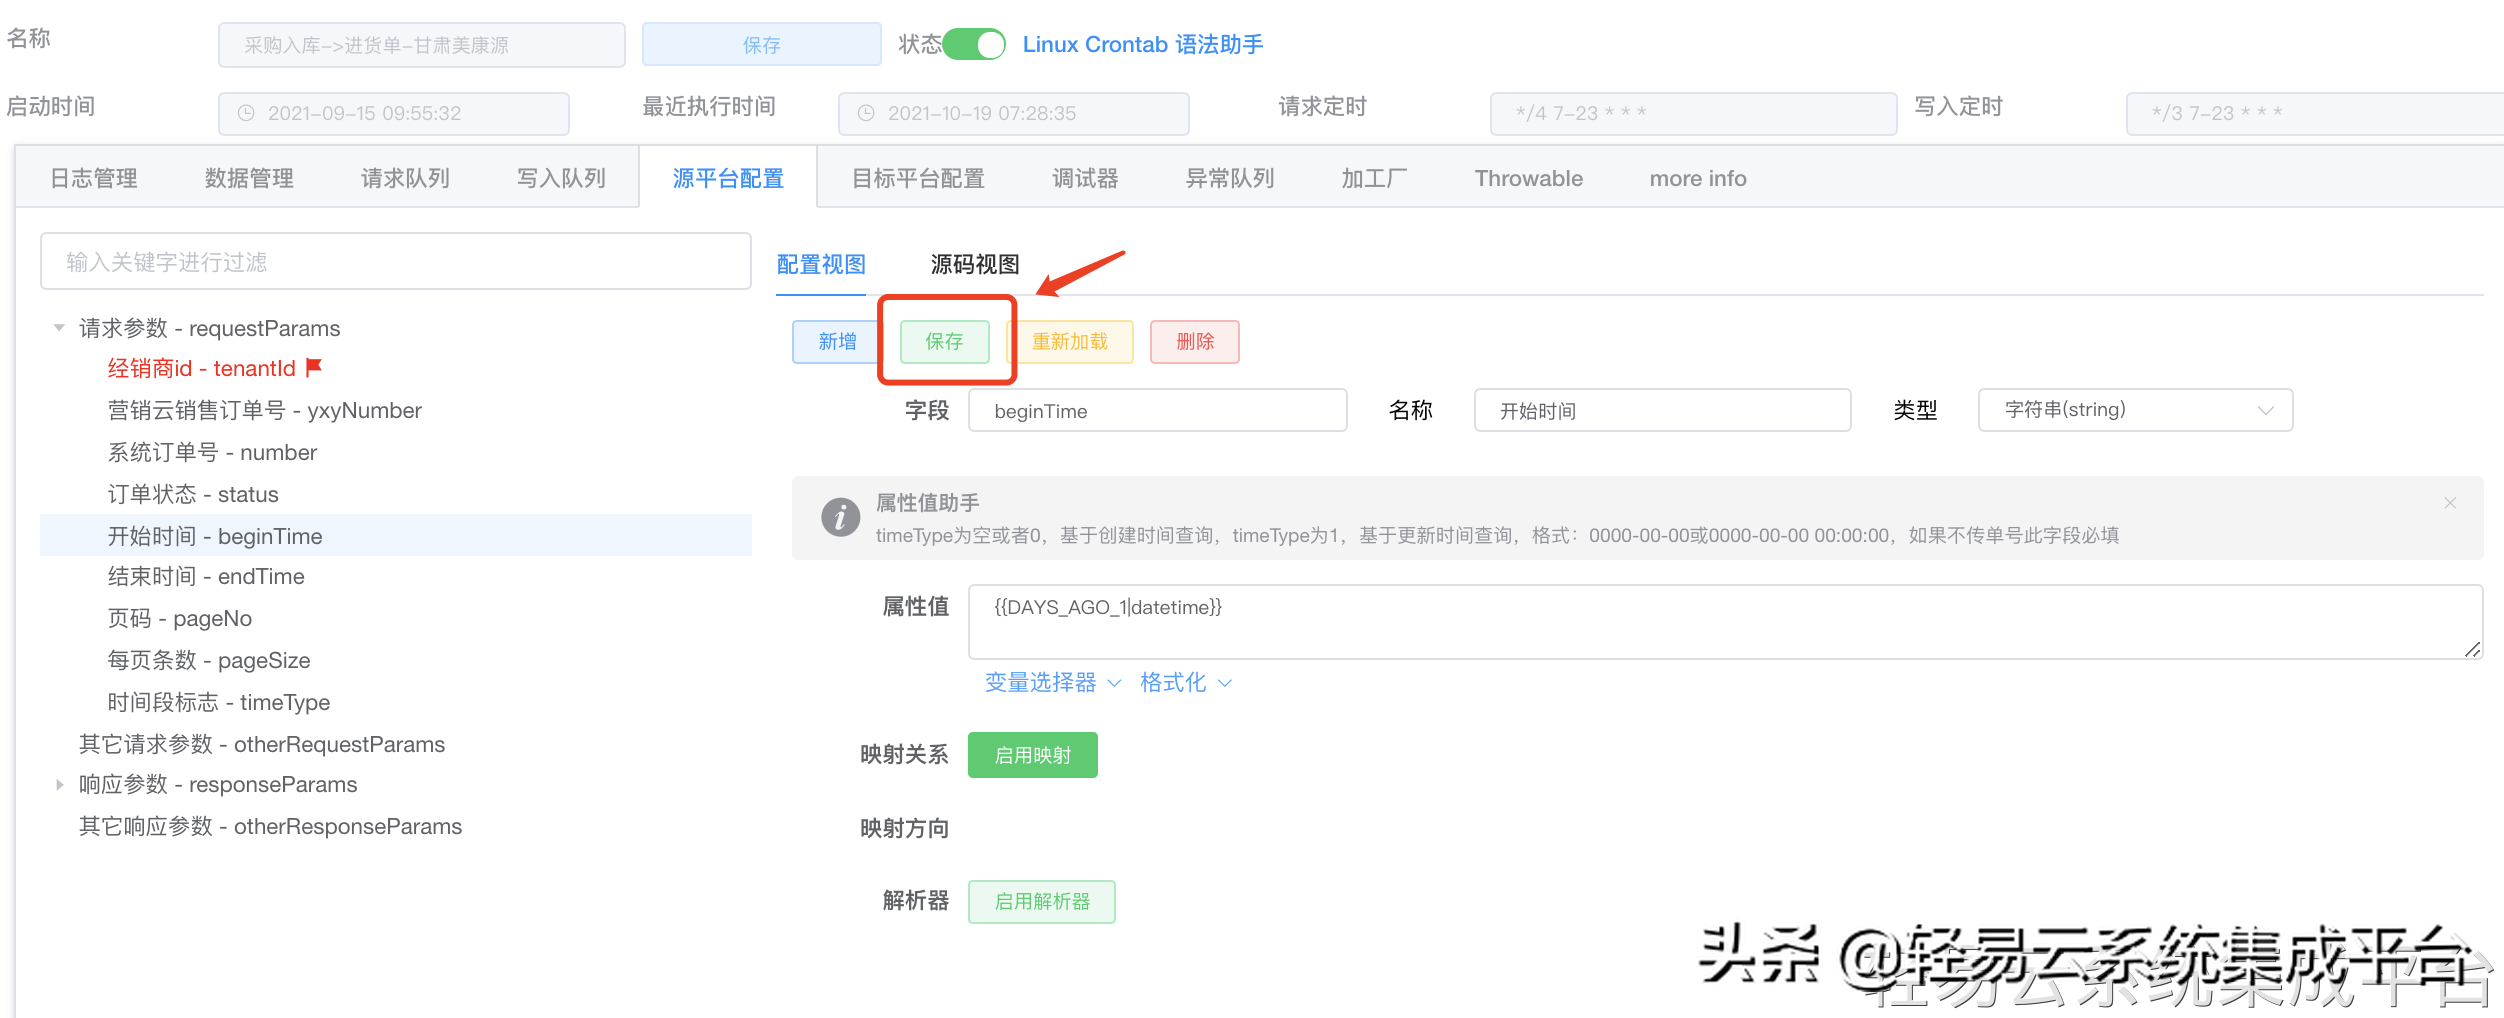Click the 启用映射 button

pyautogui.click(x=1032, y=755)
